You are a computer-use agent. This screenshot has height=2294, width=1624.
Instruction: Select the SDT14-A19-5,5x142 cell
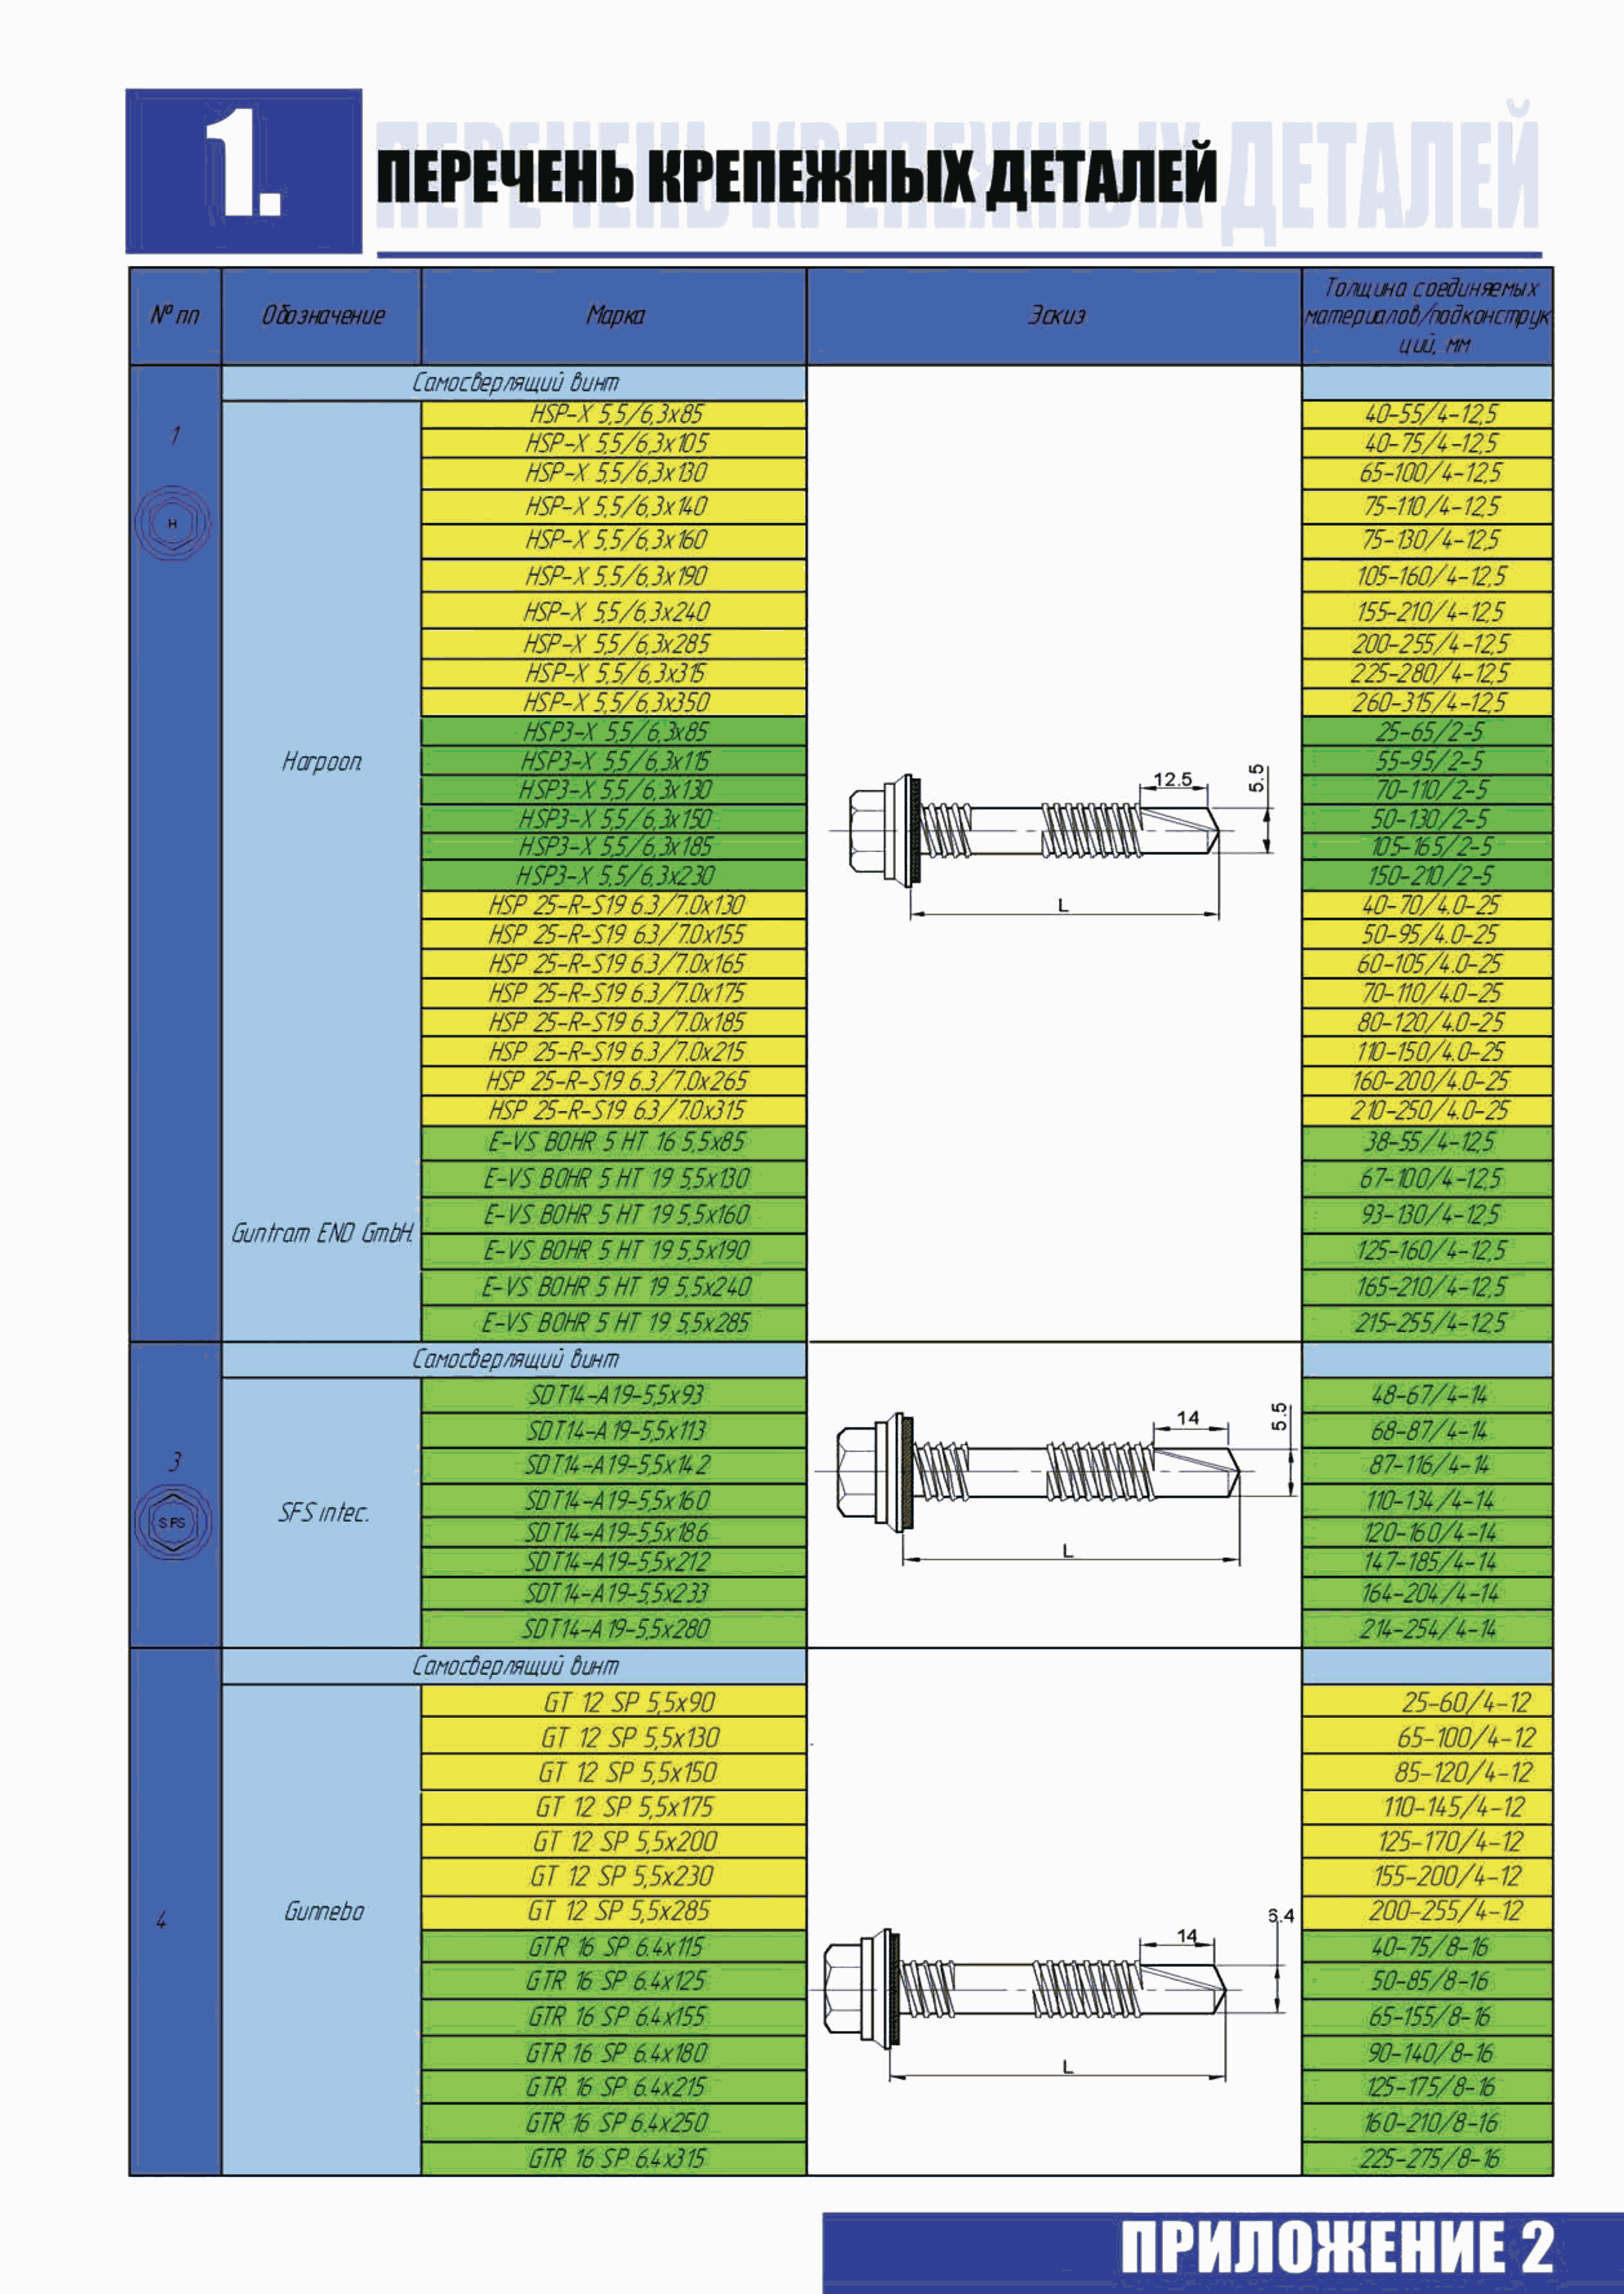(x=614, y=1465)
